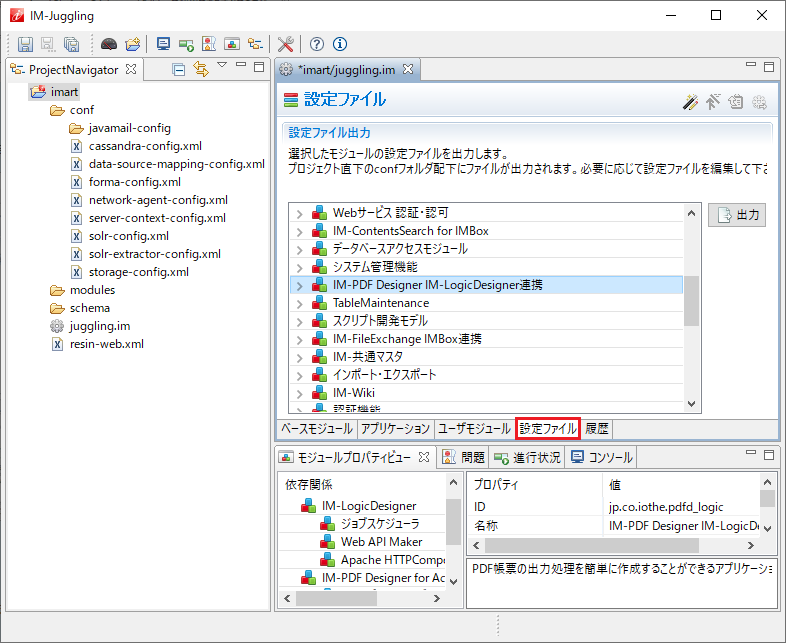Click the person module toolbar icon
The height and width of the screenshot is (643, 786).
209,44
